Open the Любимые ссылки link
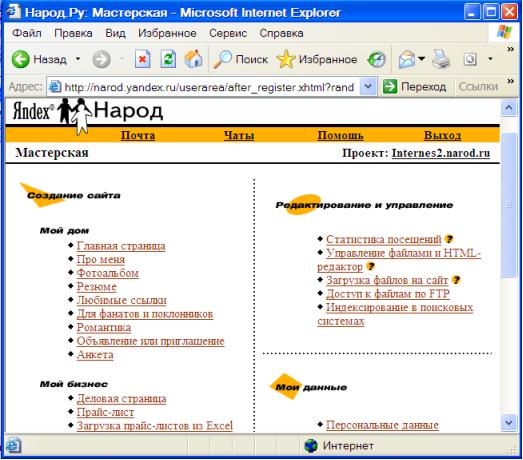The image size is (523, 460). tap(122, 300)
